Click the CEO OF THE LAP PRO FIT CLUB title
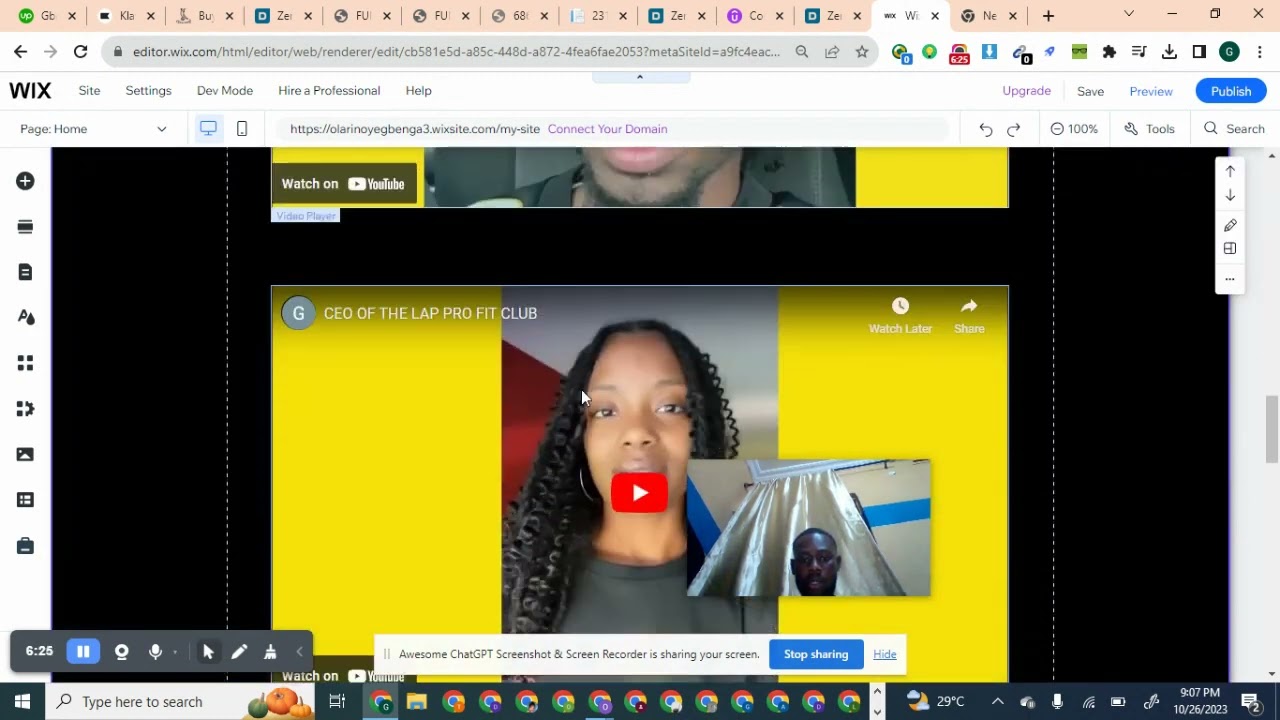The height and width of the screenshot is (720, 1280). tap(430, 313)
